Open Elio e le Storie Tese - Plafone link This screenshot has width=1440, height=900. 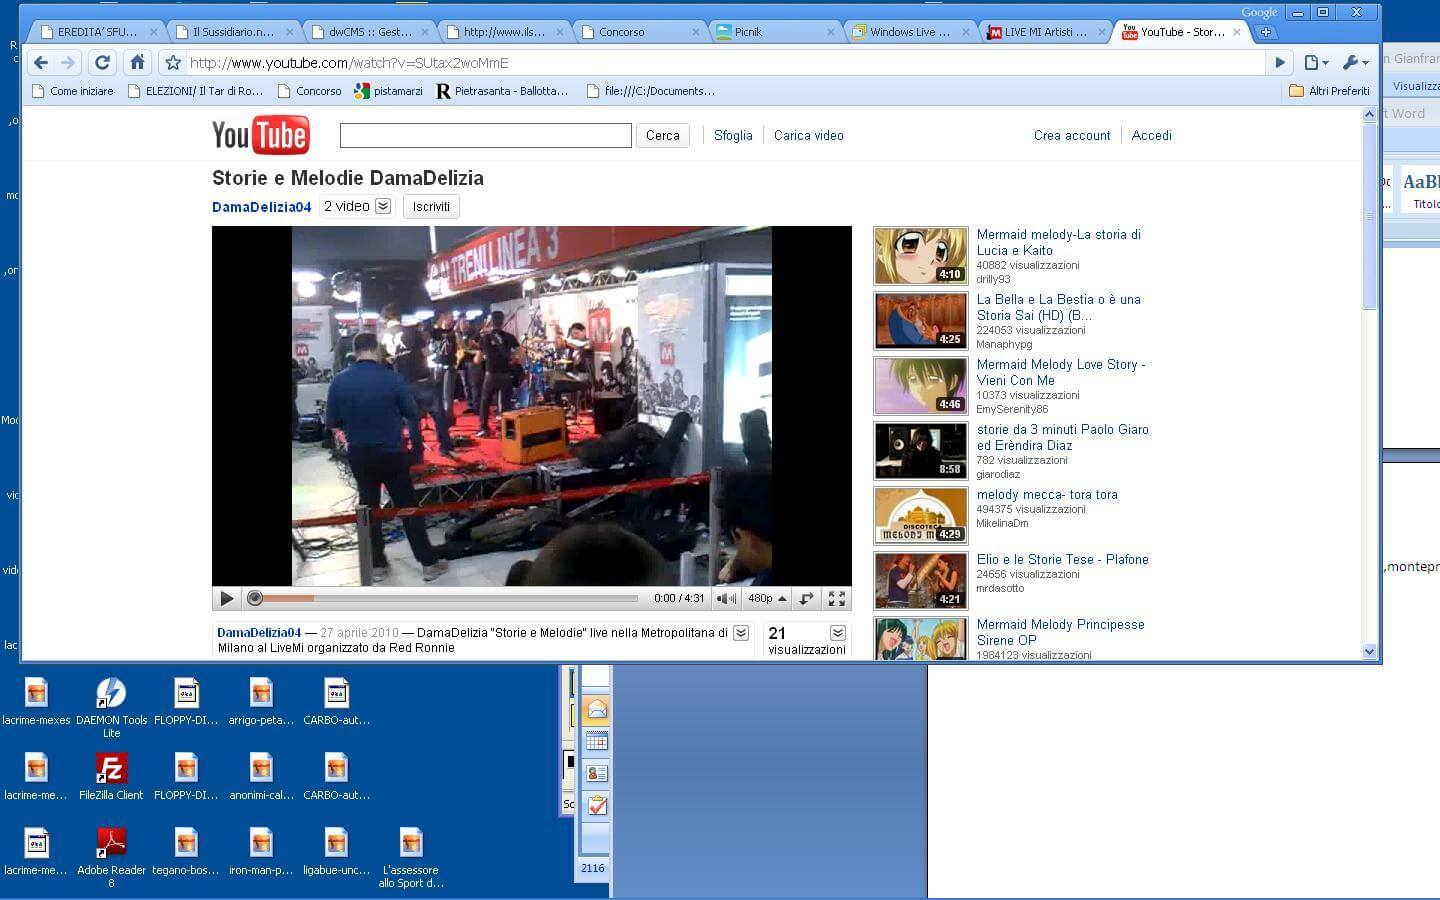click(x=1062, y=559)
